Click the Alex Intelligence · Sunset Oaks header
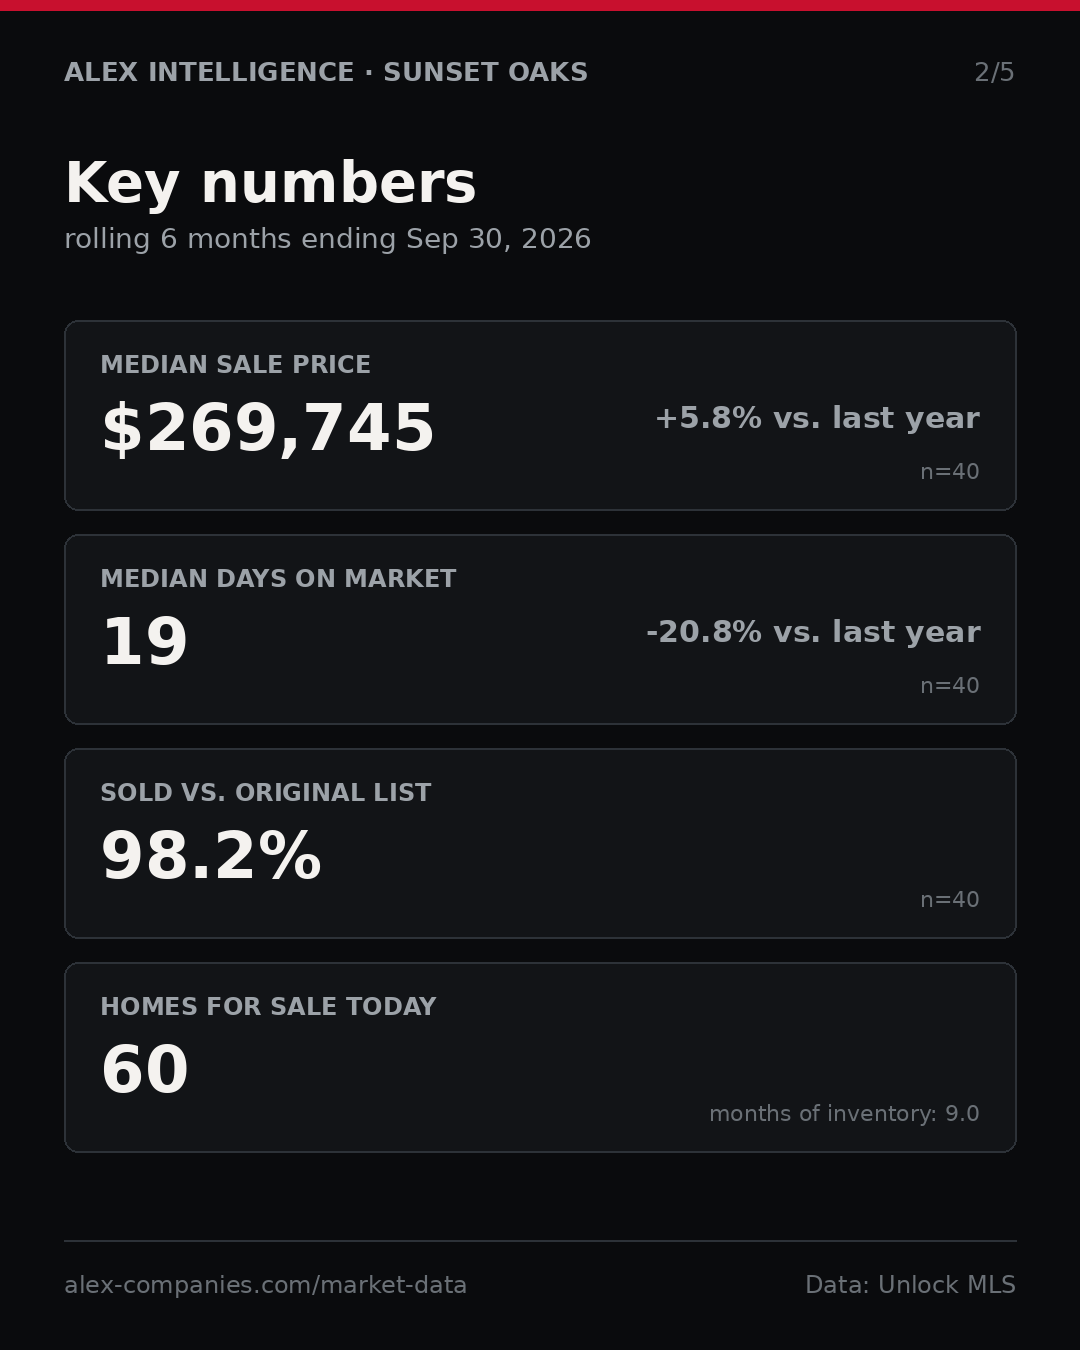Screen dimensions: 1080x1350 (x=326, y=73)
